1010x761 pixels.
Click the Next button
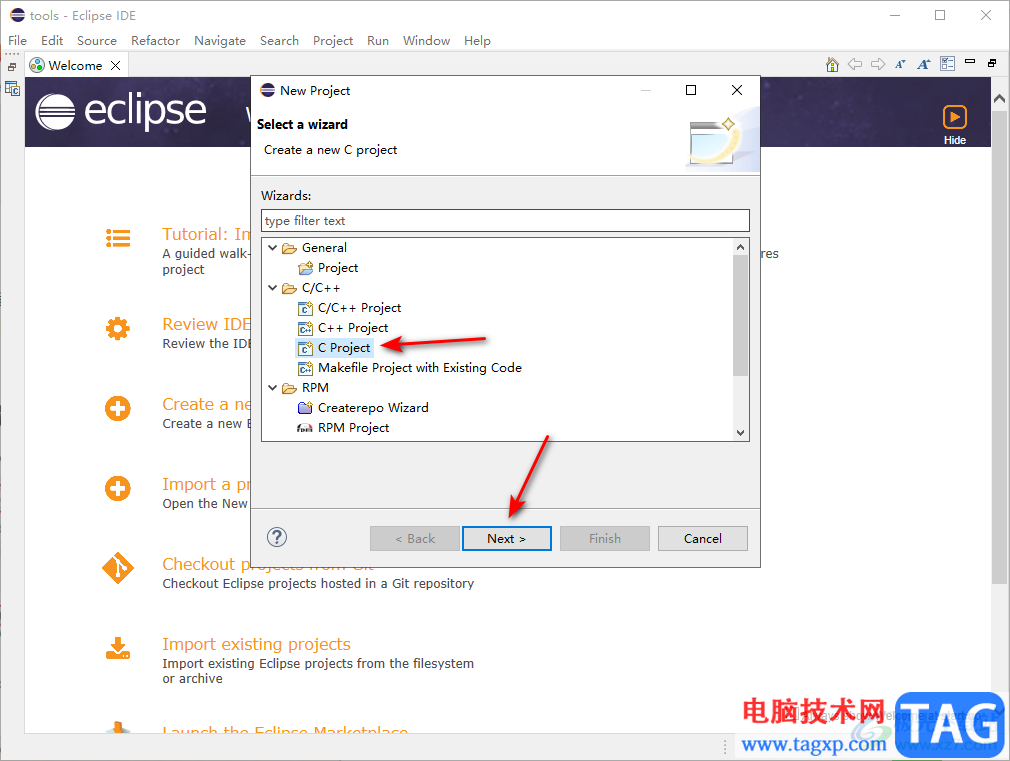[x=506, y=539]
